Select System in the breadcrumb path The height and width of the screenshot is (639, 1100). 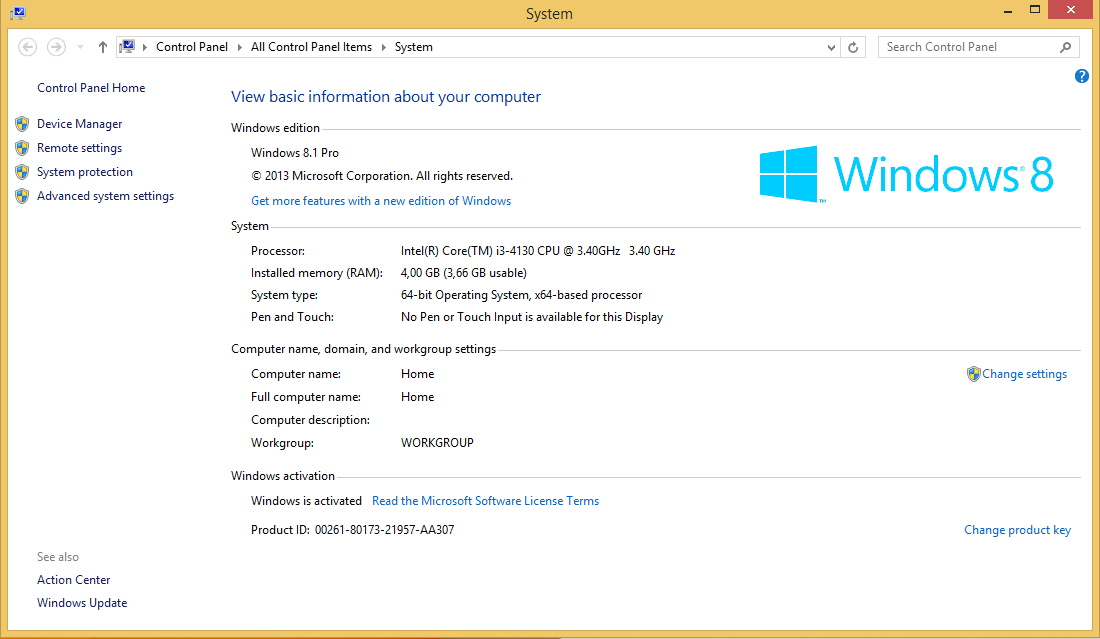pyautogui.click(x=413, y=47)
